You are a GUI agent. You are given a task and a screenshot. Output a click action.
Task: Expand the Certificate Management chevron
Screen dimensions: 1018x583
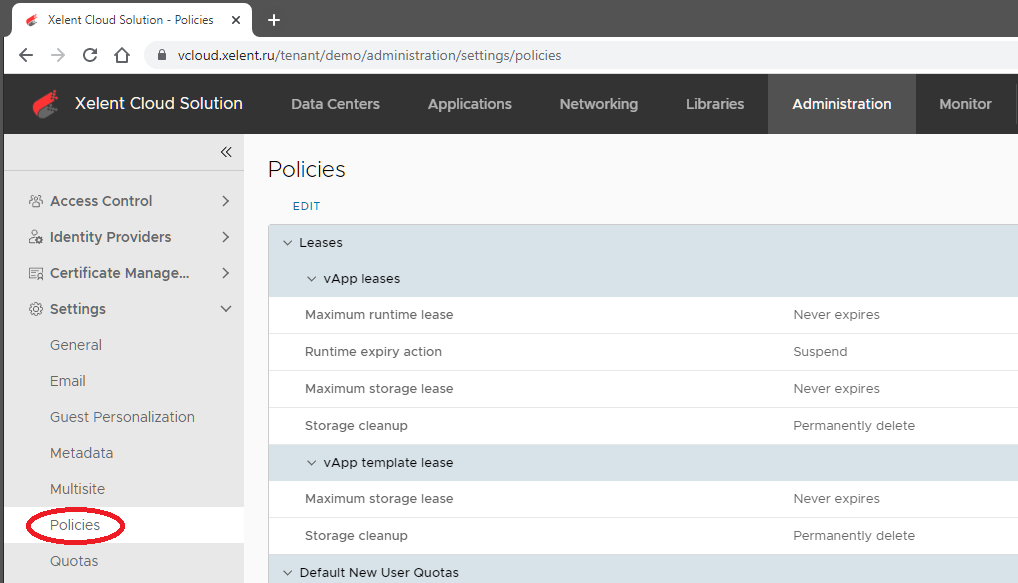[225, 273]
